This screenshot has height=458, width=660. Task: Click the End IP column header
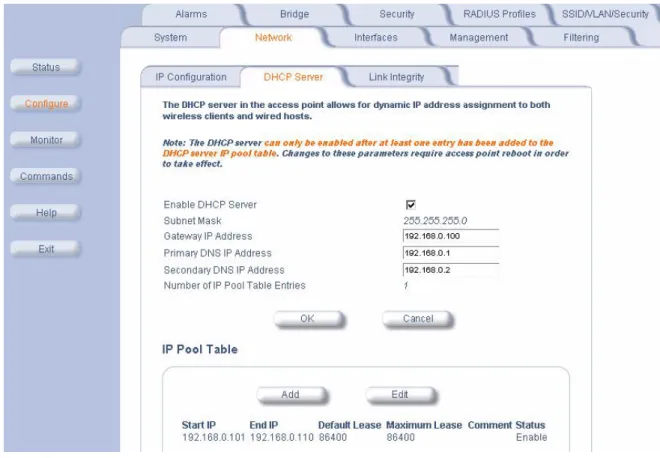pos(263,425)
